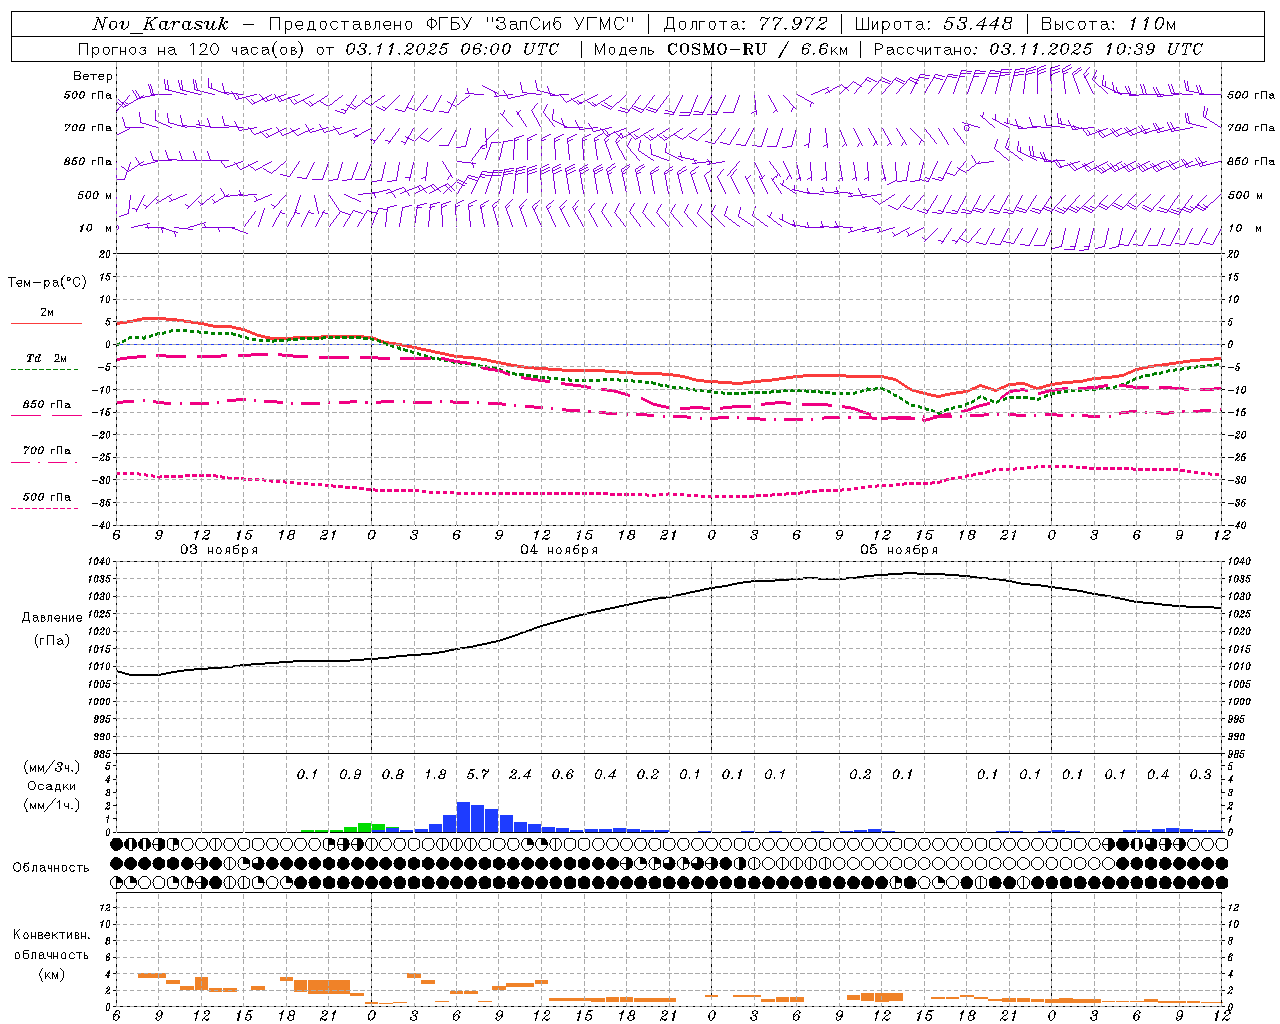Click the 1.8 precipitation total value
The image size is (1280, 1024).
pos(435,775)
